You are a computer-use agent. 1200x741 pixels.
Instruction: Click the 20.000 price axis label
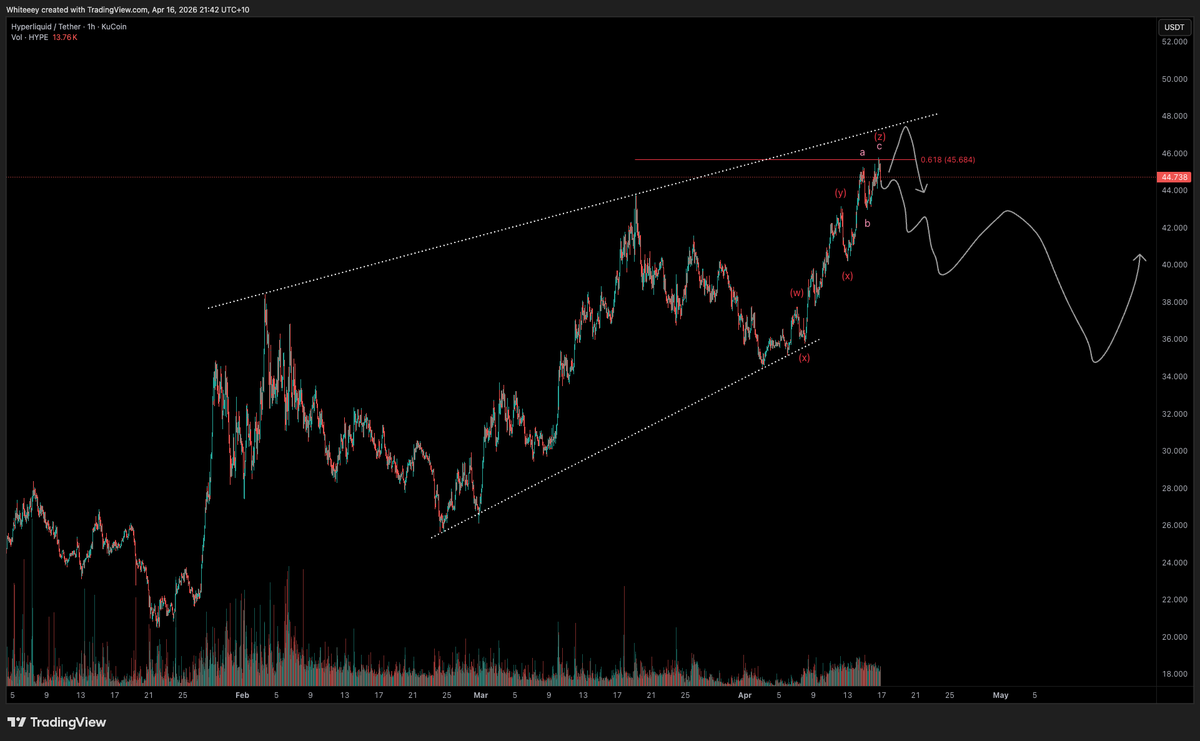(1173, 636)
